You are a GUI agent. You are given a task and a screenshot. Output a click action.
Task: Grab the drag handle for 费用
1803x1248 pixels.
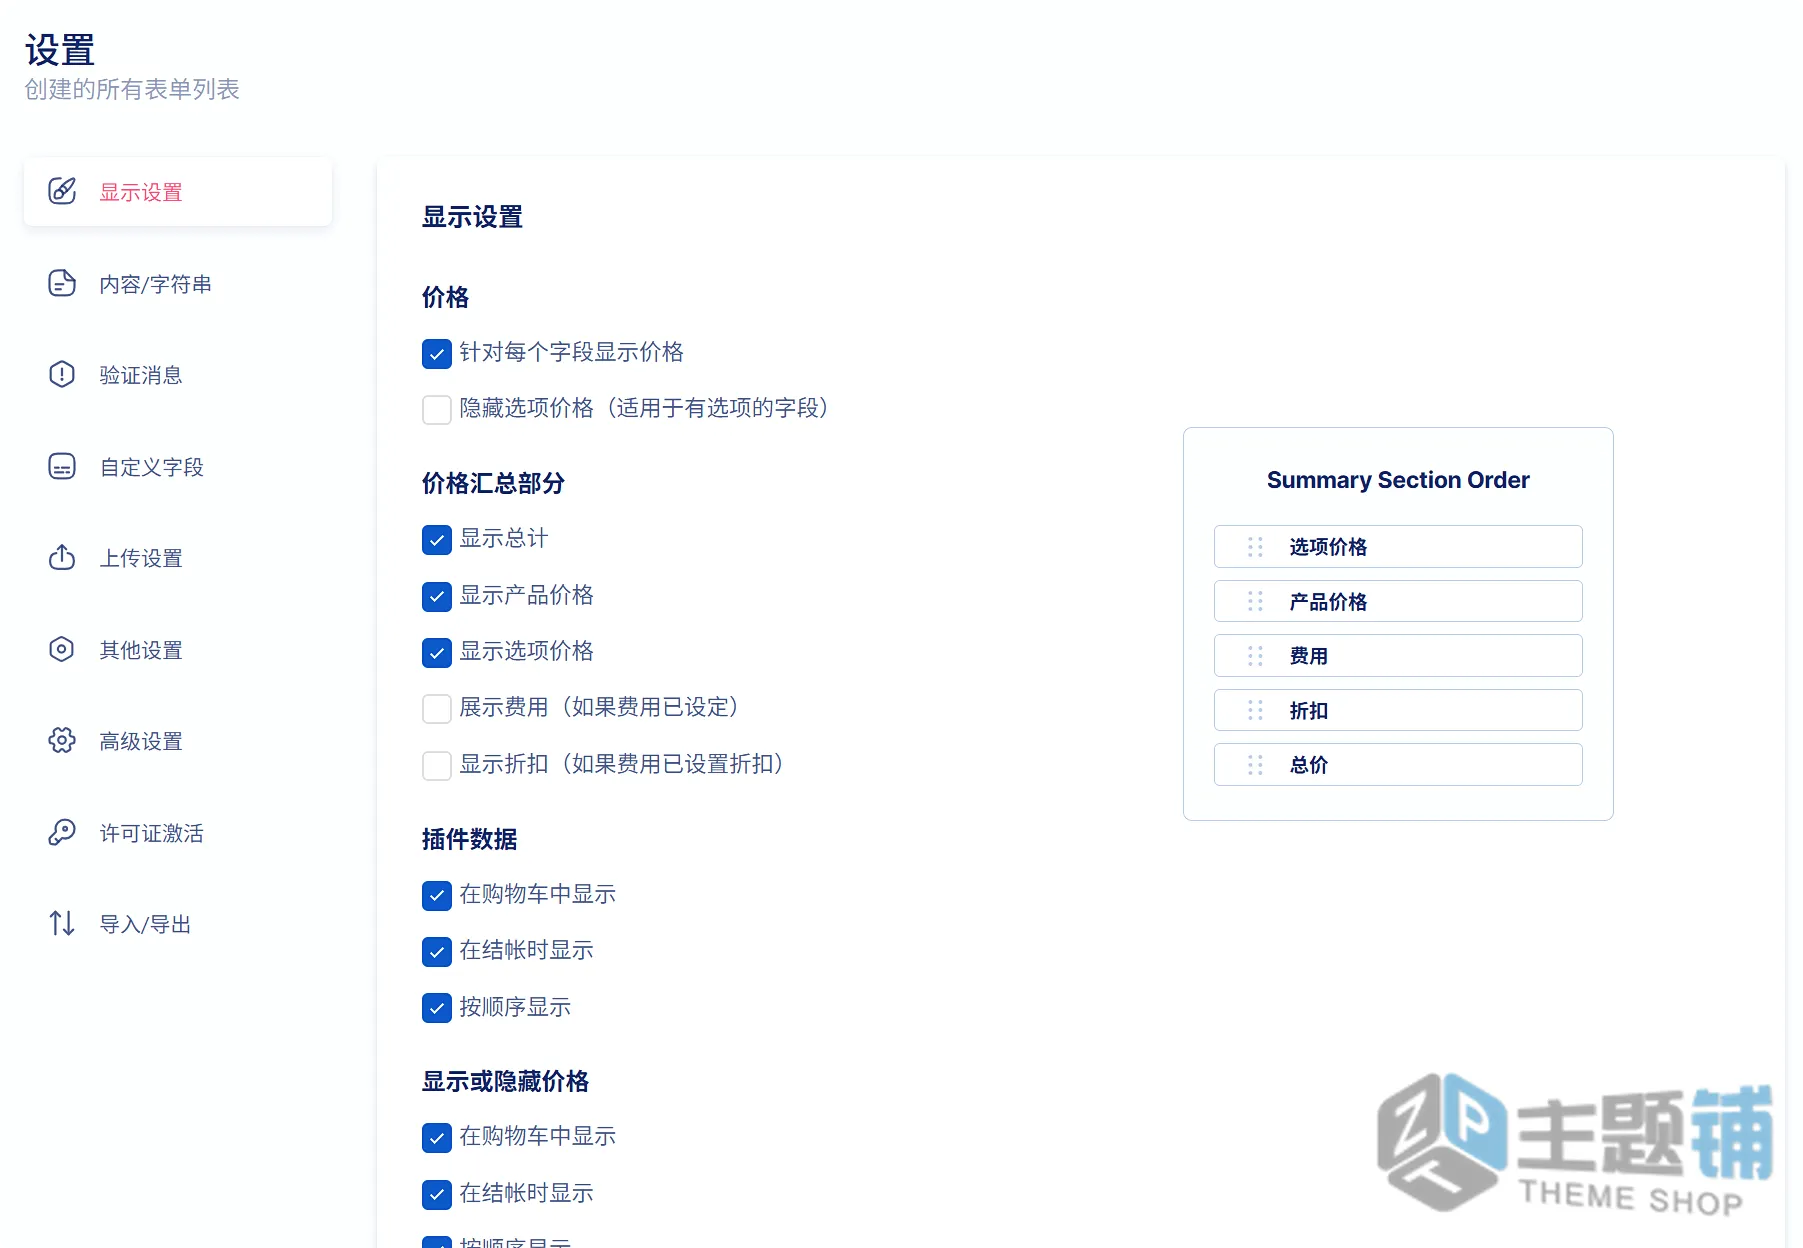[x=1255, y=656]
